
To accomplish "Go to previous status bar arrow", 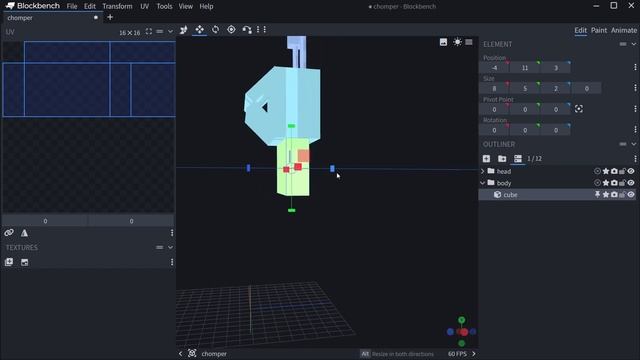I will coord(180,353).
